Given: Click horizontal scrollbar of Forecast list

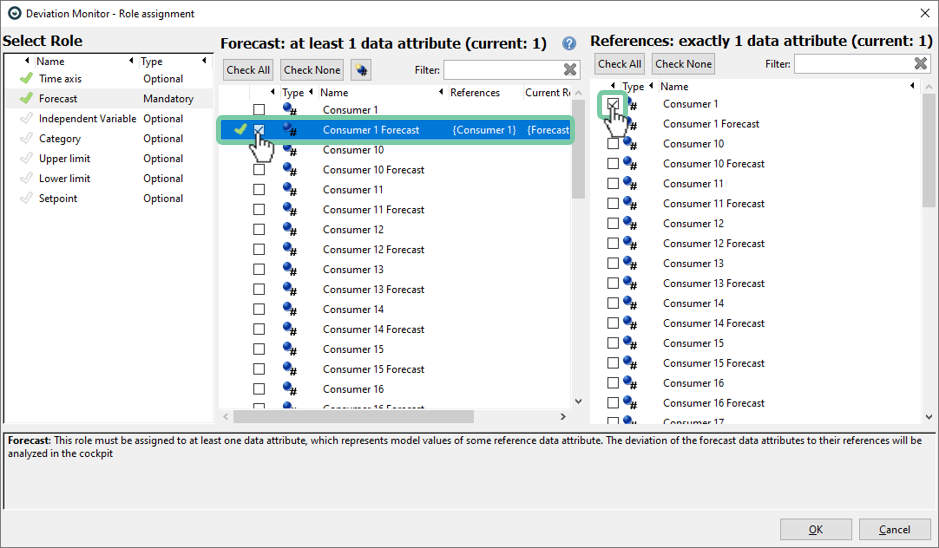Looking at the screenshot, I should pyautogui.click(x=353, y=416).
